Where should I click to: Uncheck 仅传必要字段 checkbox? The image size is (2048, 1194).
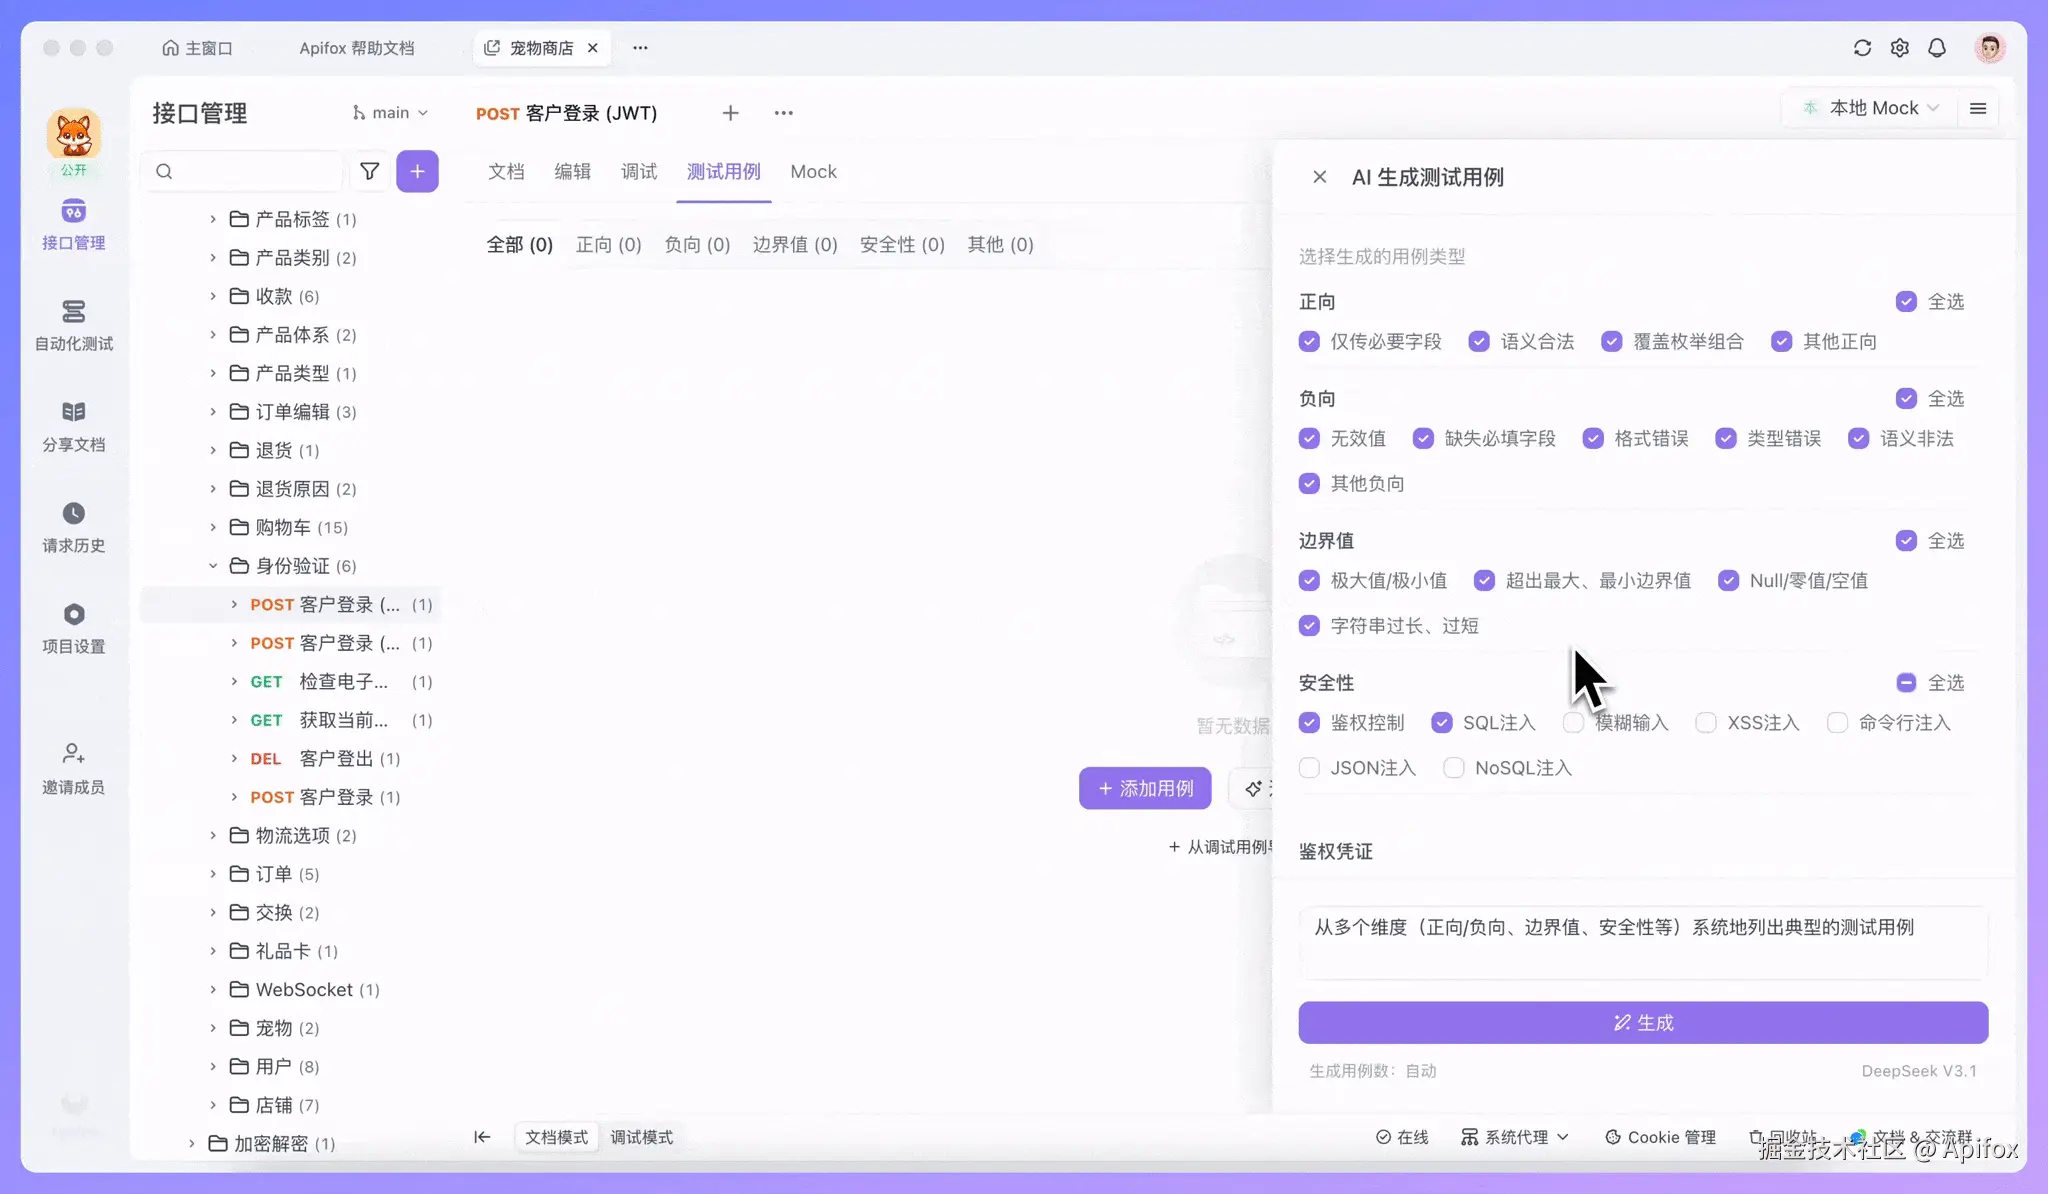click(1309, 342)
